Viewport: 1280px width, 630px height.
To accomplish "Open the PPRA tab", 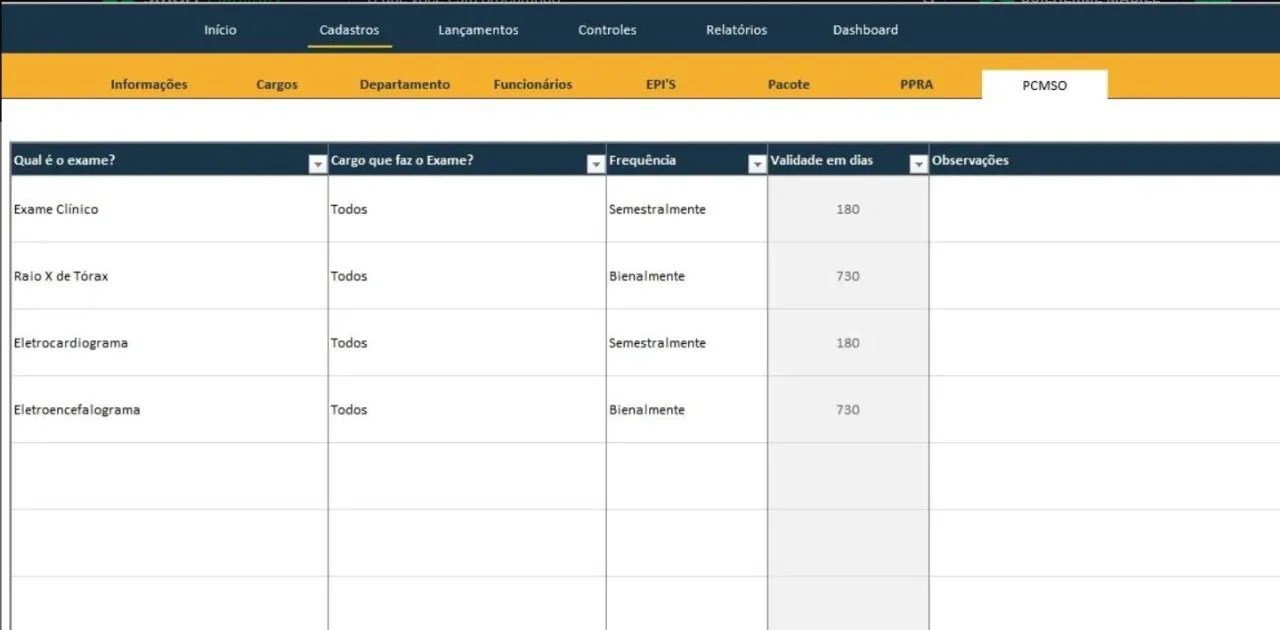I will (916, 85).
